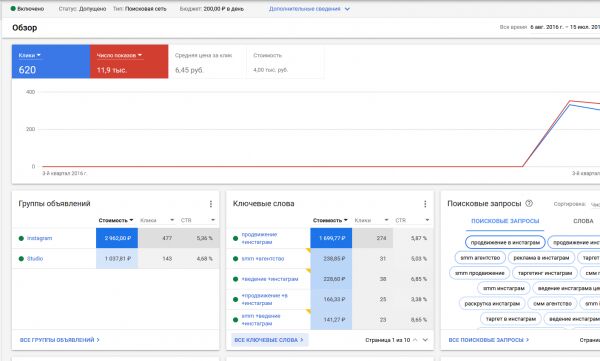Viewport: 600px width, 361px height.
Task: Click the green status dot beside Instagram ad group
Action: [21, 238]
